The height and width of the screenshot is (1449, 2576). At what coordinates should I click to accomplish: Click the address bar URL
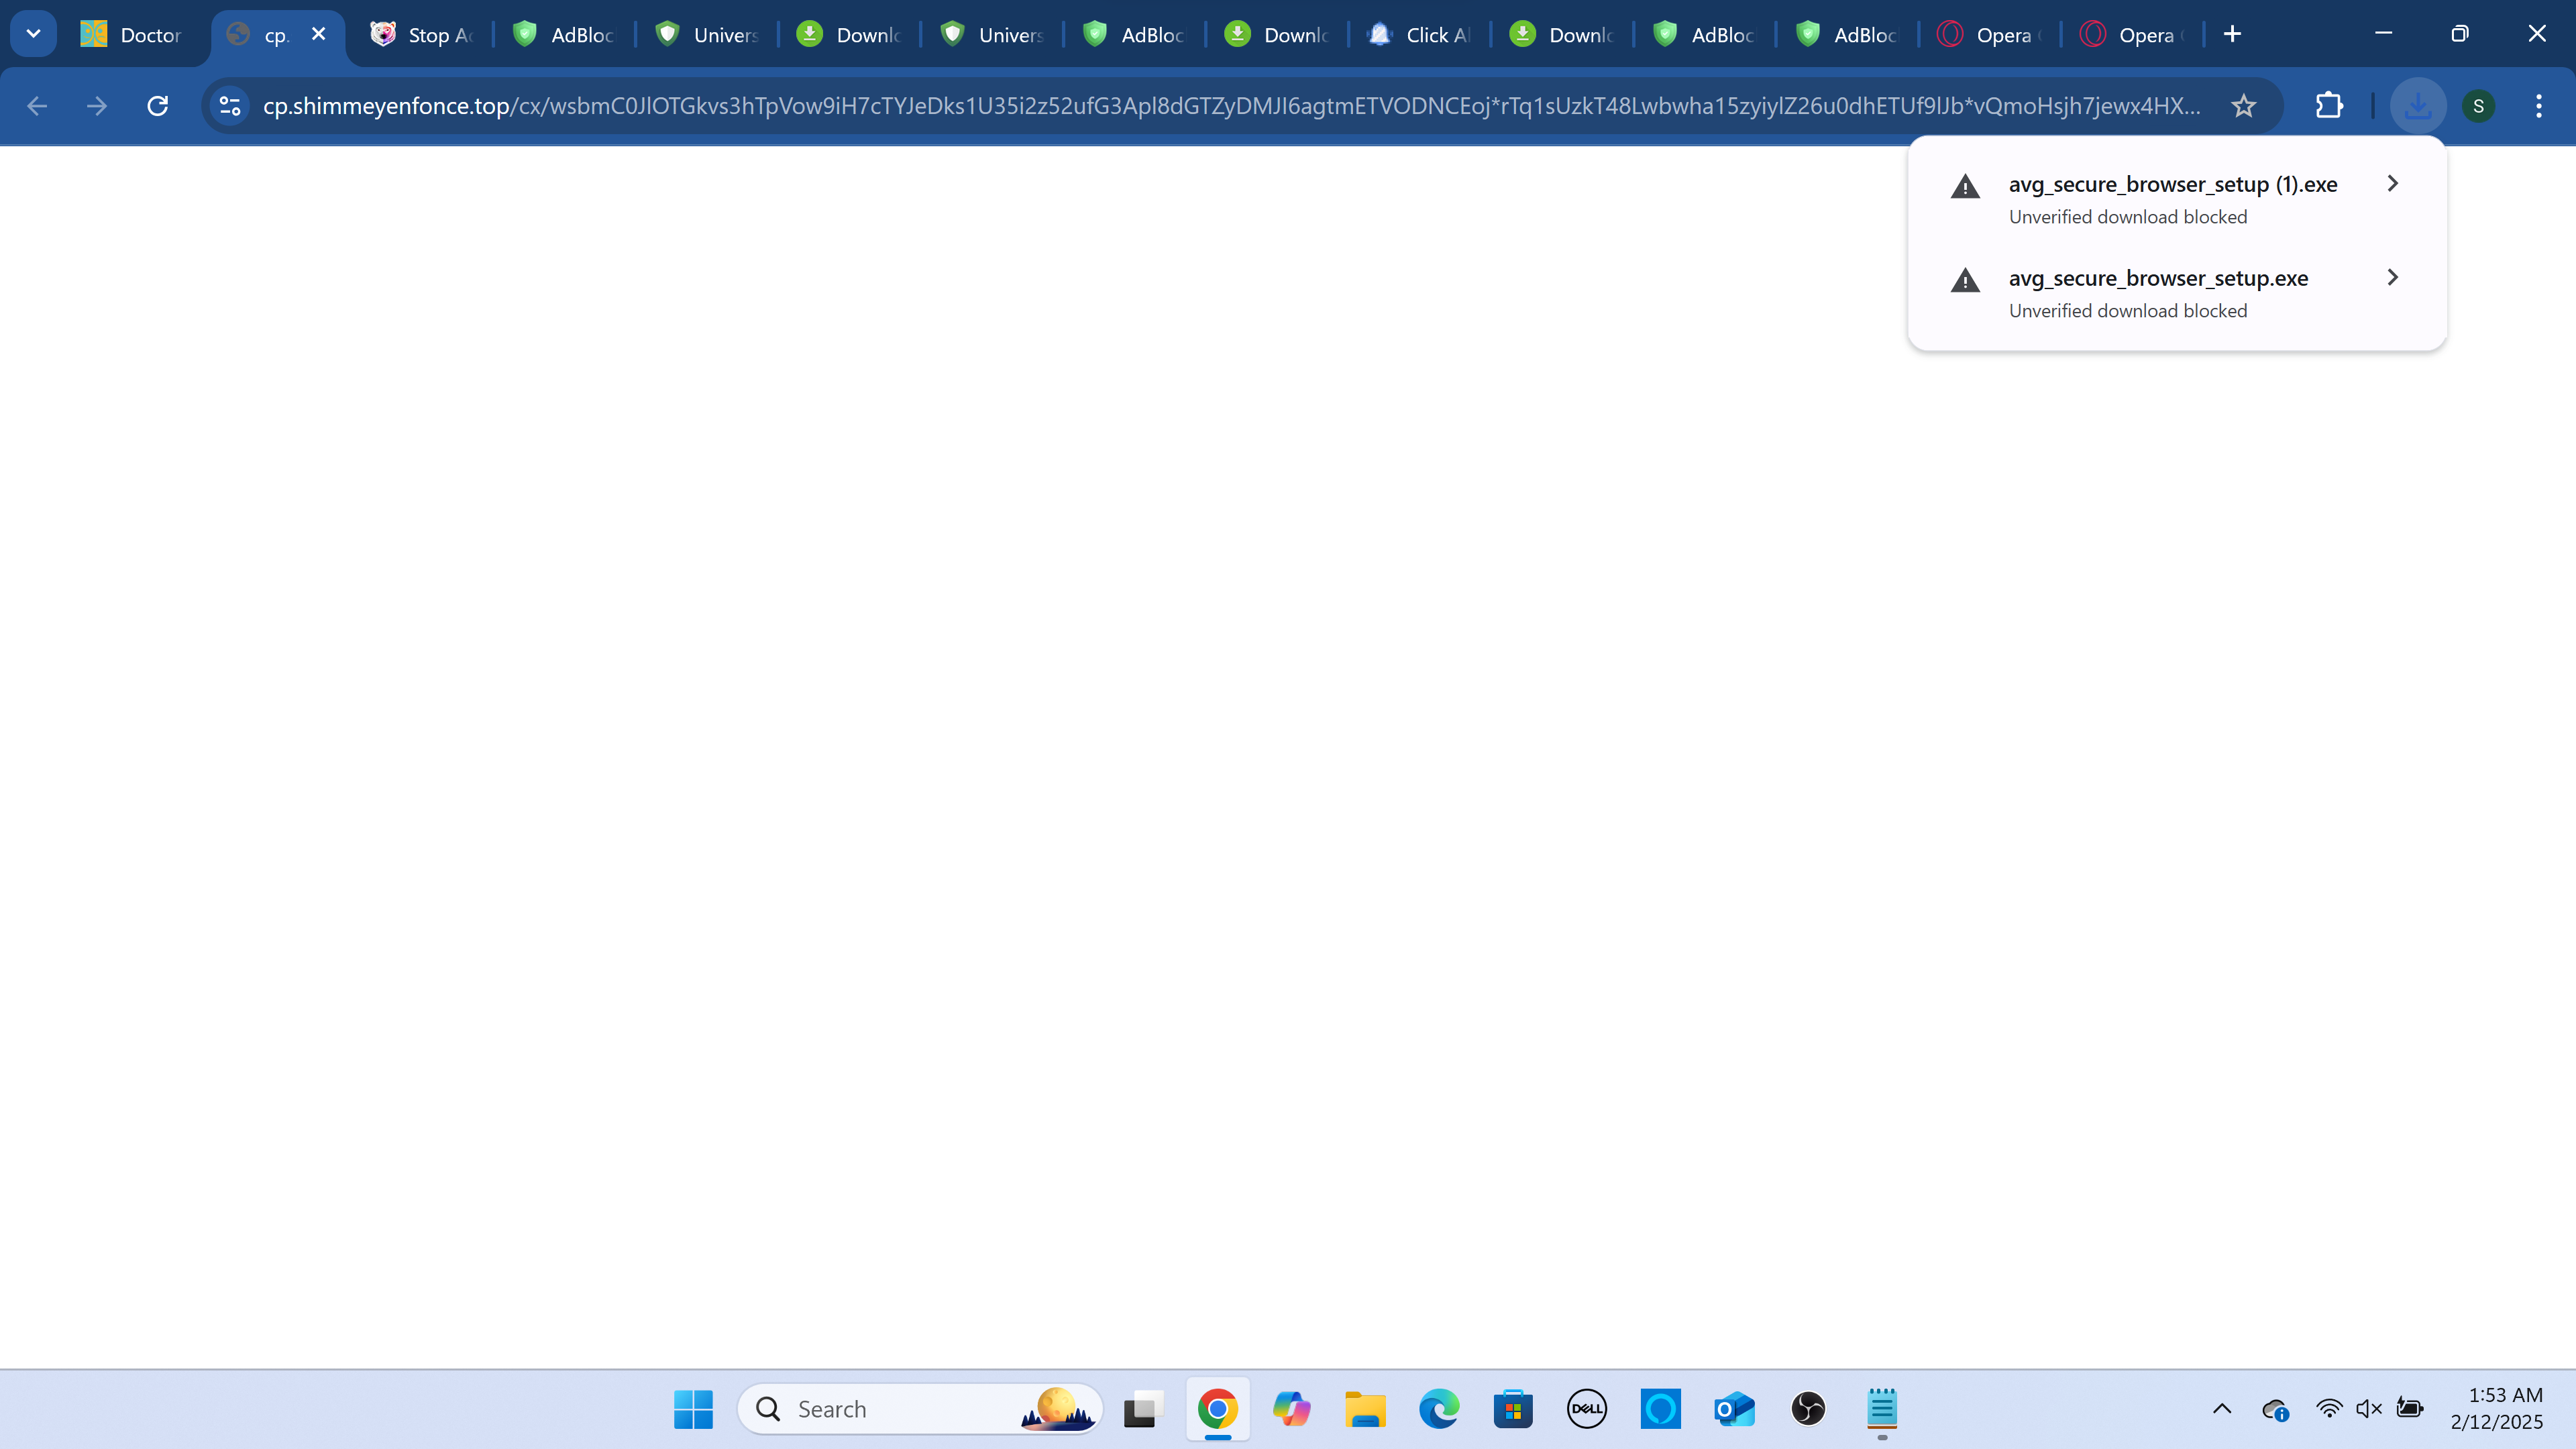click(1230, 106)
